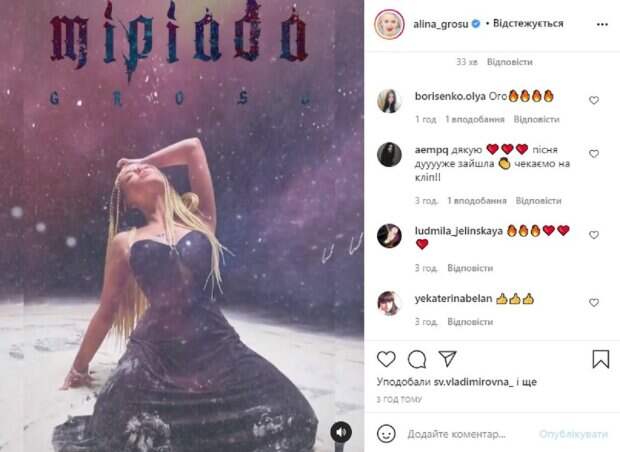The height and width of the screenshot is (452, 620).
Task: Click the Опублікувати publish button
Action: (x=573, y=434)
